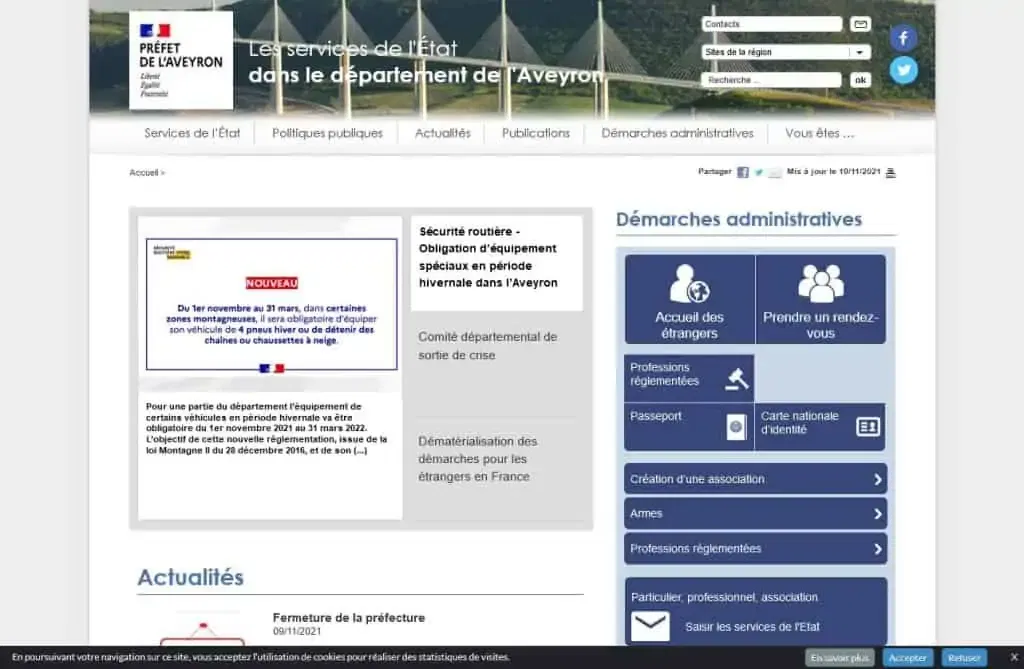This screenshot has height=669, width=1024.
Task: Click the print icon next to update date
Action: click(891, 172)
